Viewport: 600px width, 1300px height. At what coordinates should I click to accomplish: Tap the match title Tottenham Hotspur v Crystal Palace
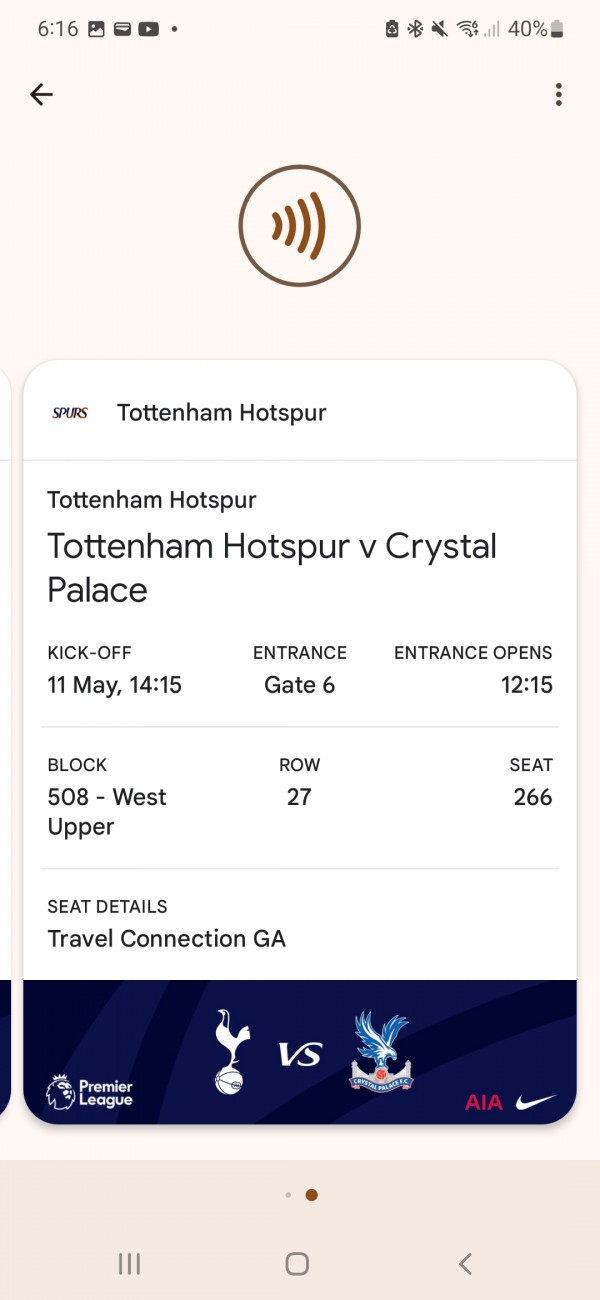click(272, 568)
